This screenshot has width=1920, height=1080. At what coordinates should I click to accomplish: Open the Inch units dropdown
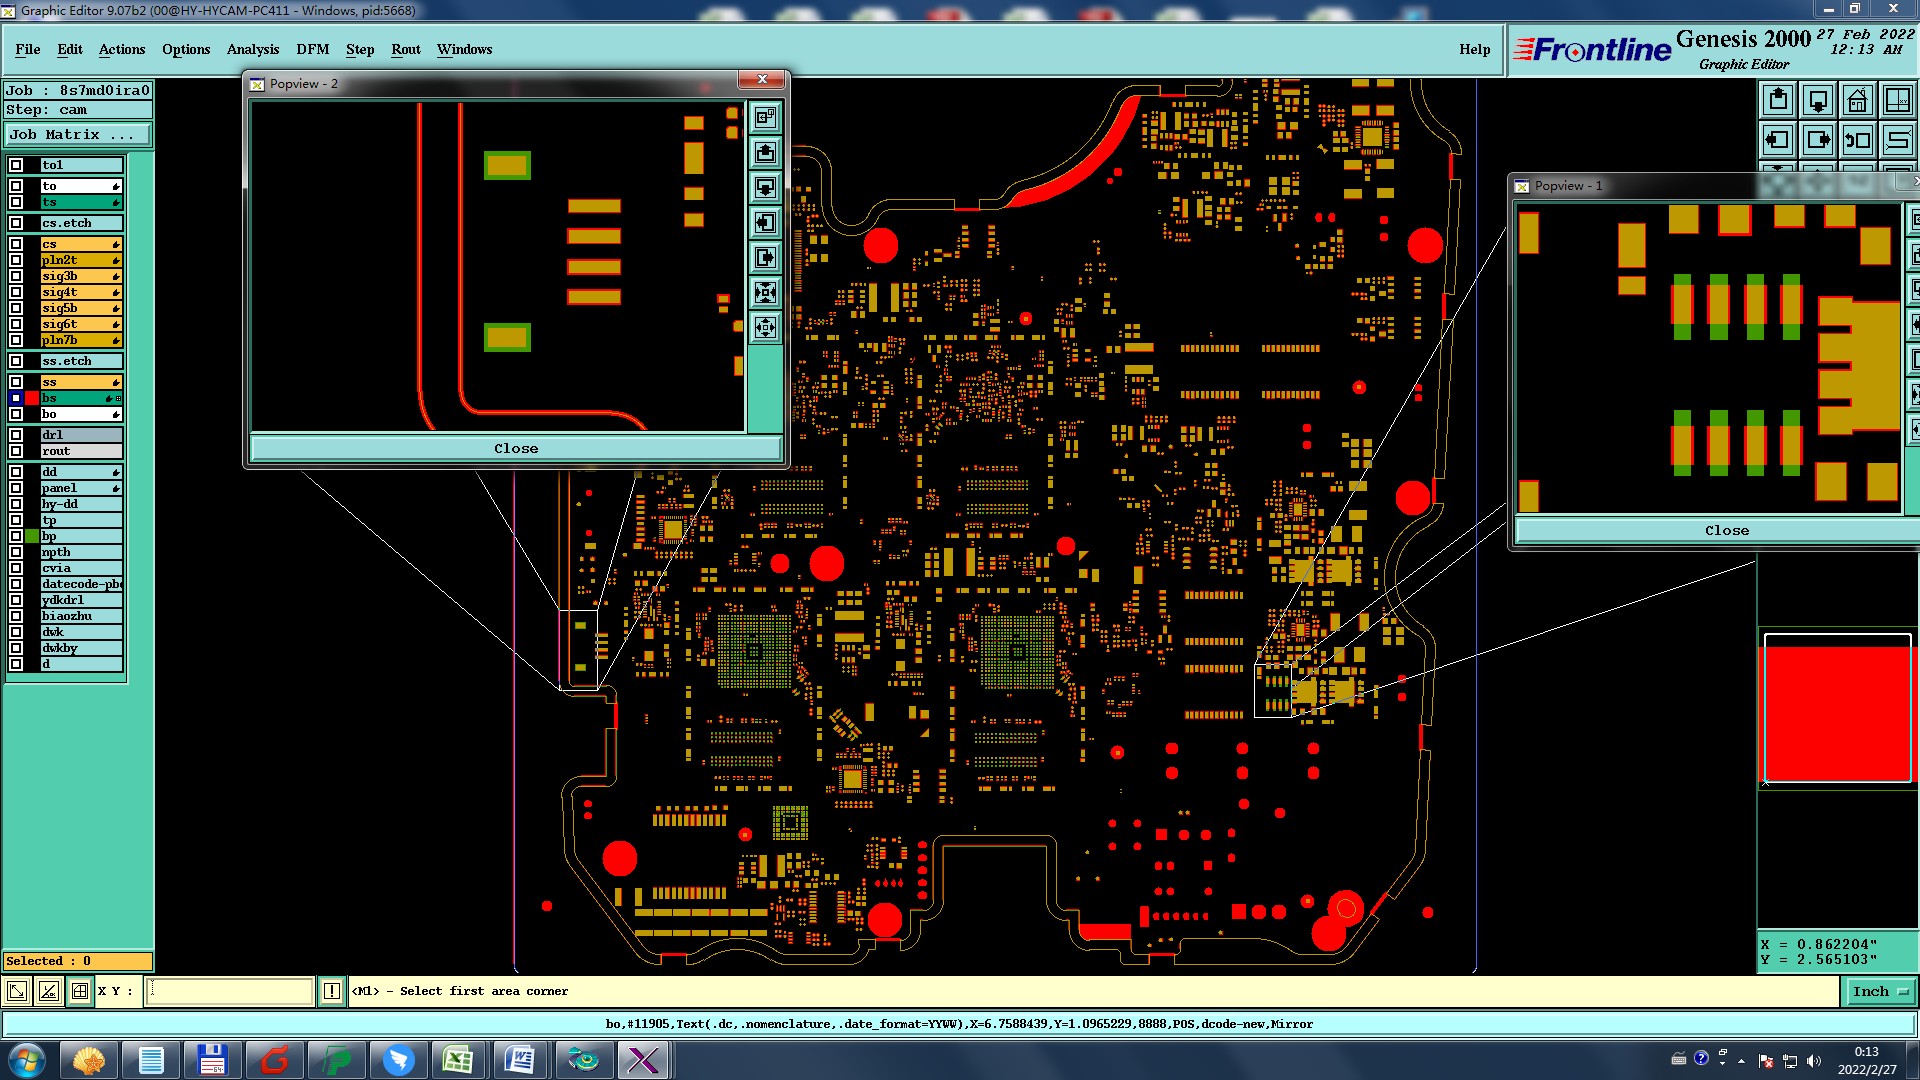pyautogui.click(x=1880, y=991)
